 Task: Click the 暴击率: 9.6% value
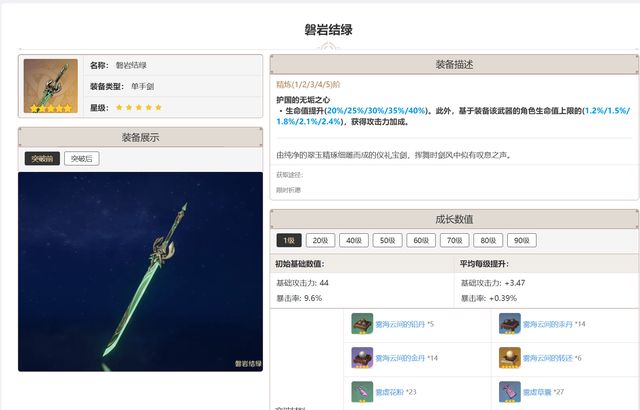(299, 298)
